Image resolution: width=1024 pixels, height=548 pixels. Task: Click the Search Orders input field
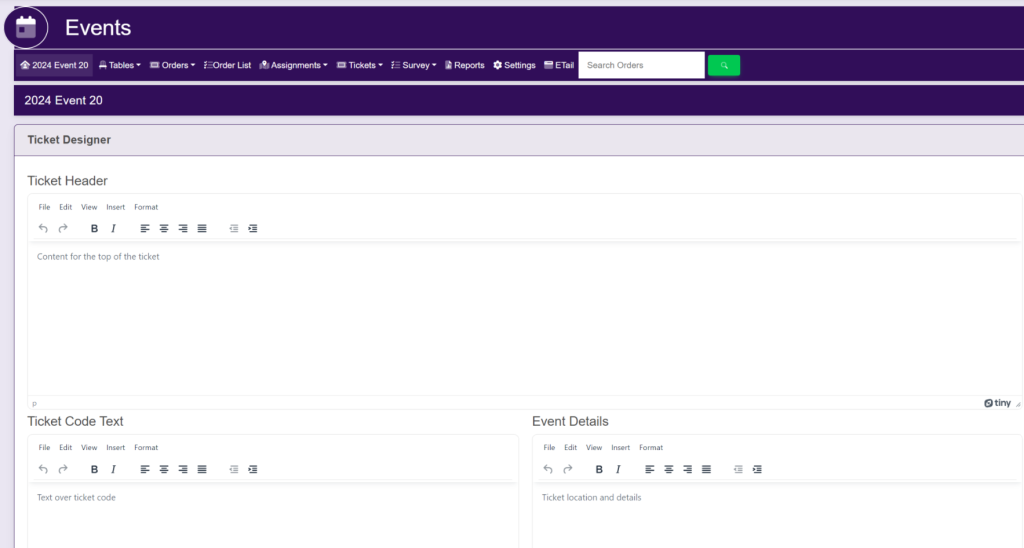641,65
